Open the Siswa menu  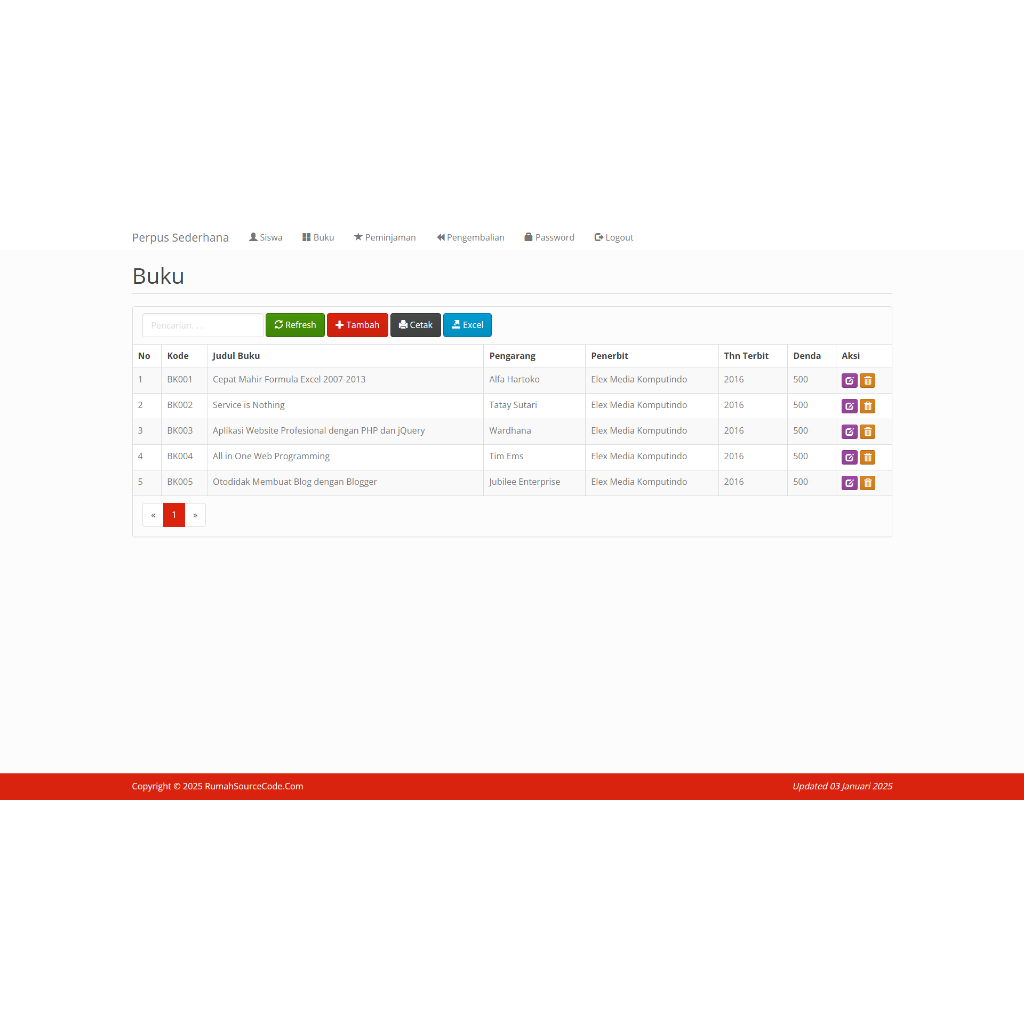pyautogui.click(x=265, y=237)
